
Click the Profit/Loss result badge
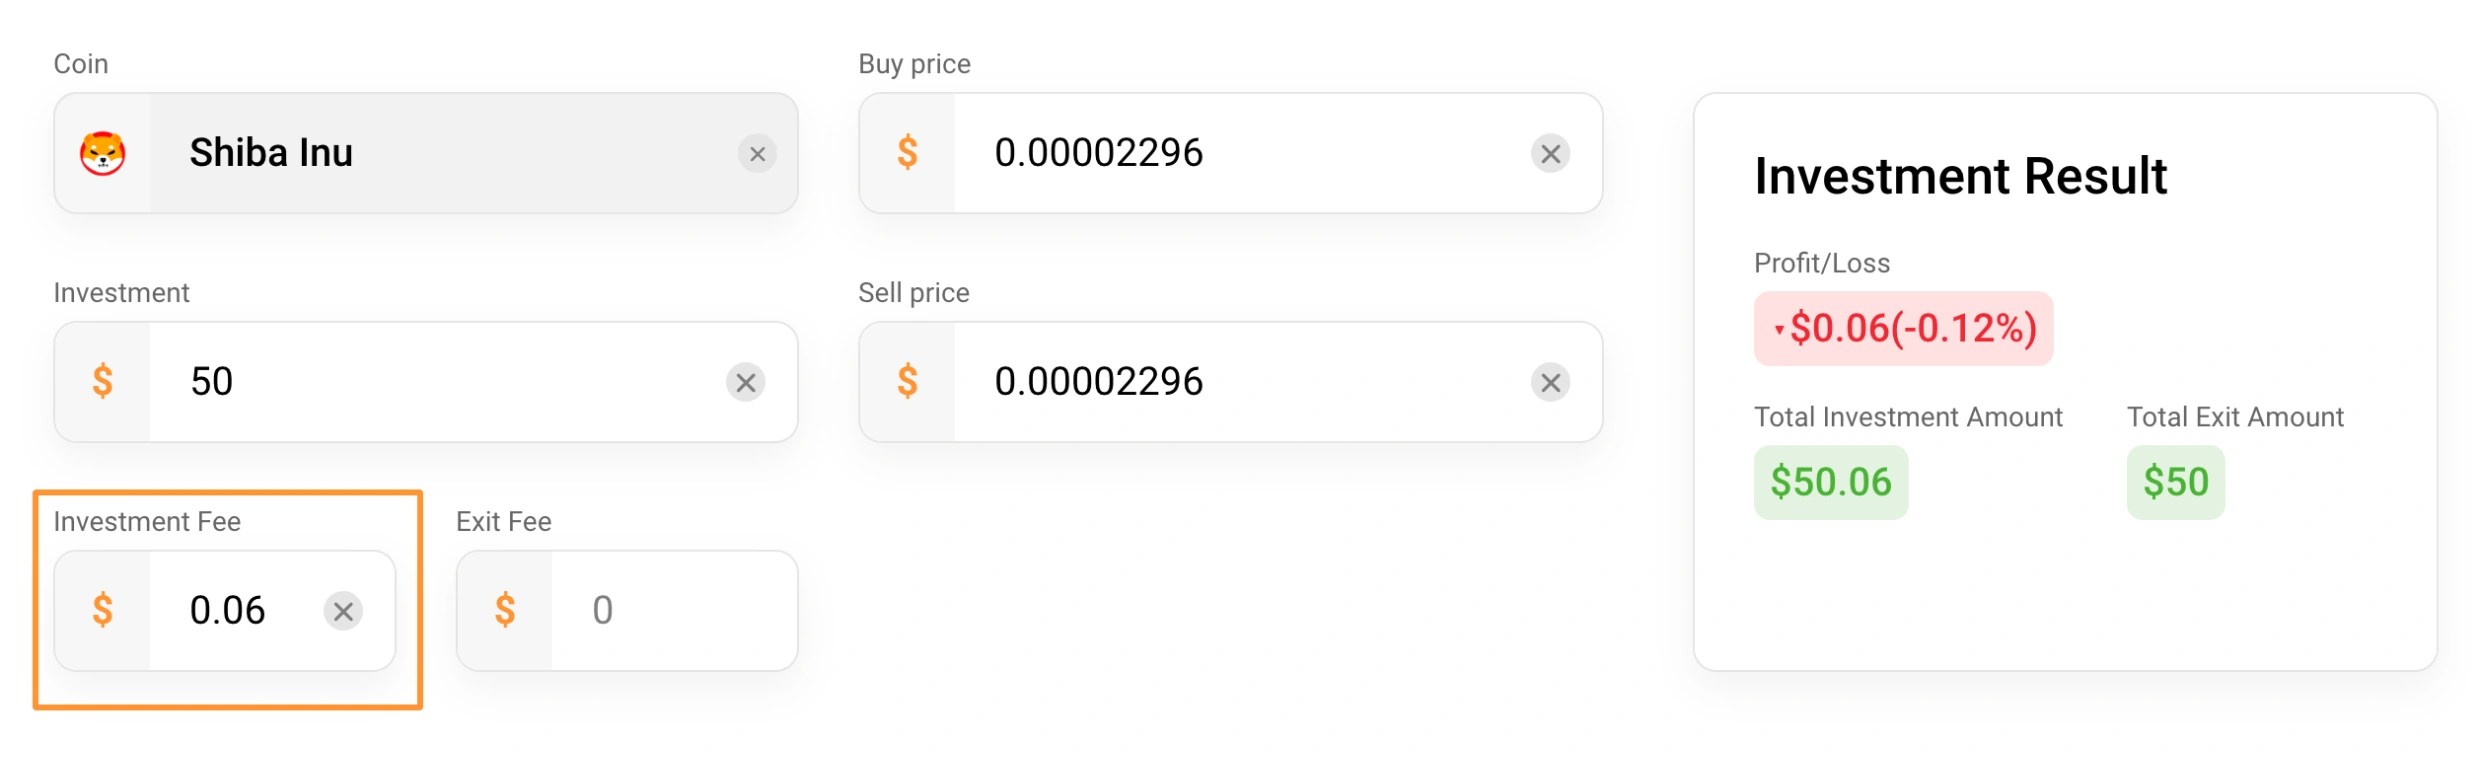click(1904, 328)
